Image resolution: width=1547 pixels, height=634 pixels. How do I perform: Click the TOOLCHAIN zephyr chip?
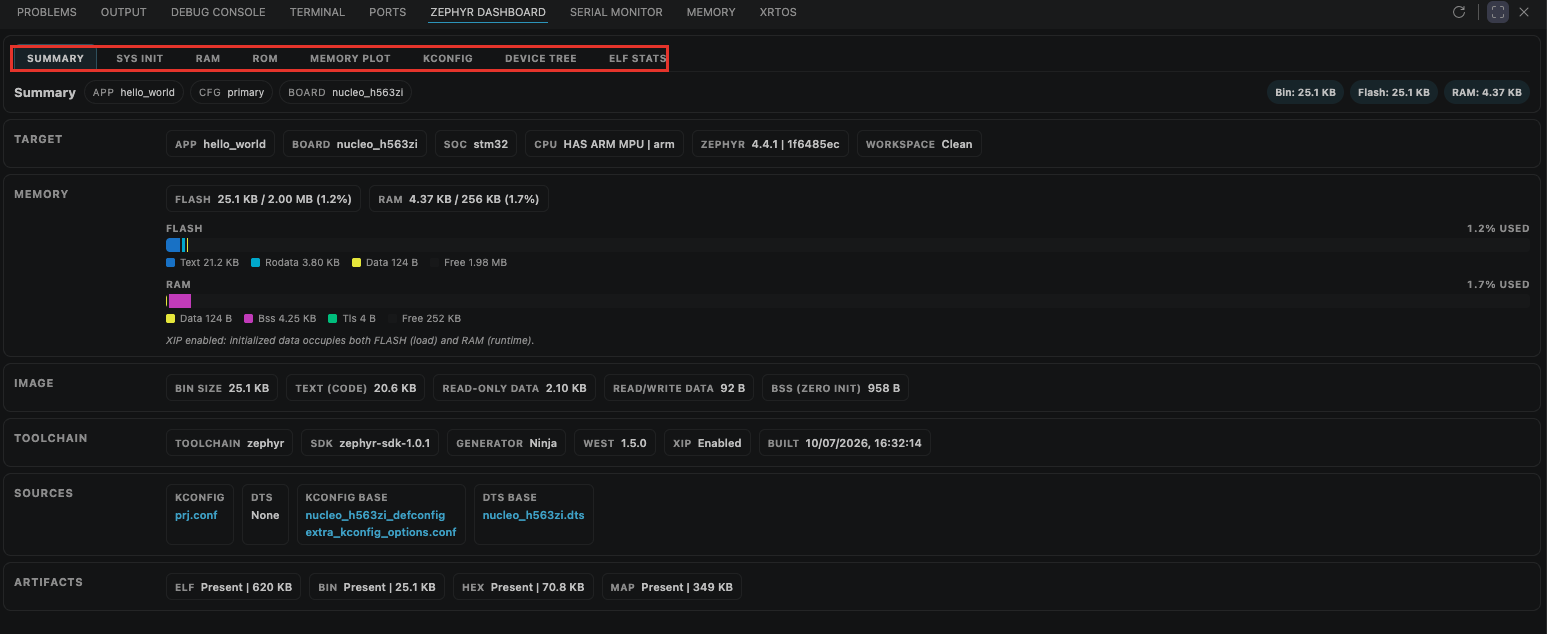tap(229, 443)
